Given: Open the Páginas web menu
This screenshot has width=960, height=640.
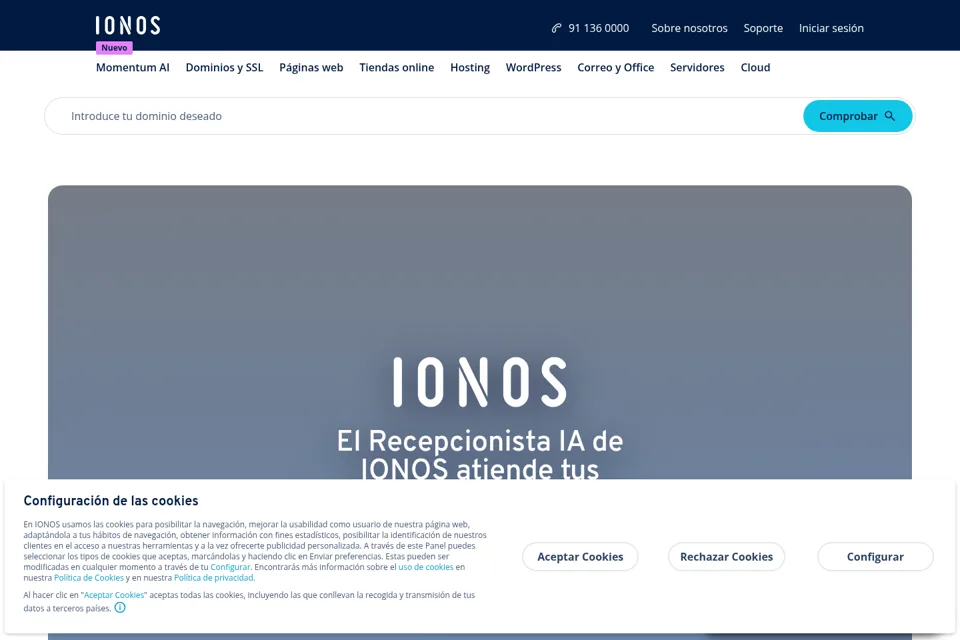Looking at the screenshot, I should tap(311, 67).
